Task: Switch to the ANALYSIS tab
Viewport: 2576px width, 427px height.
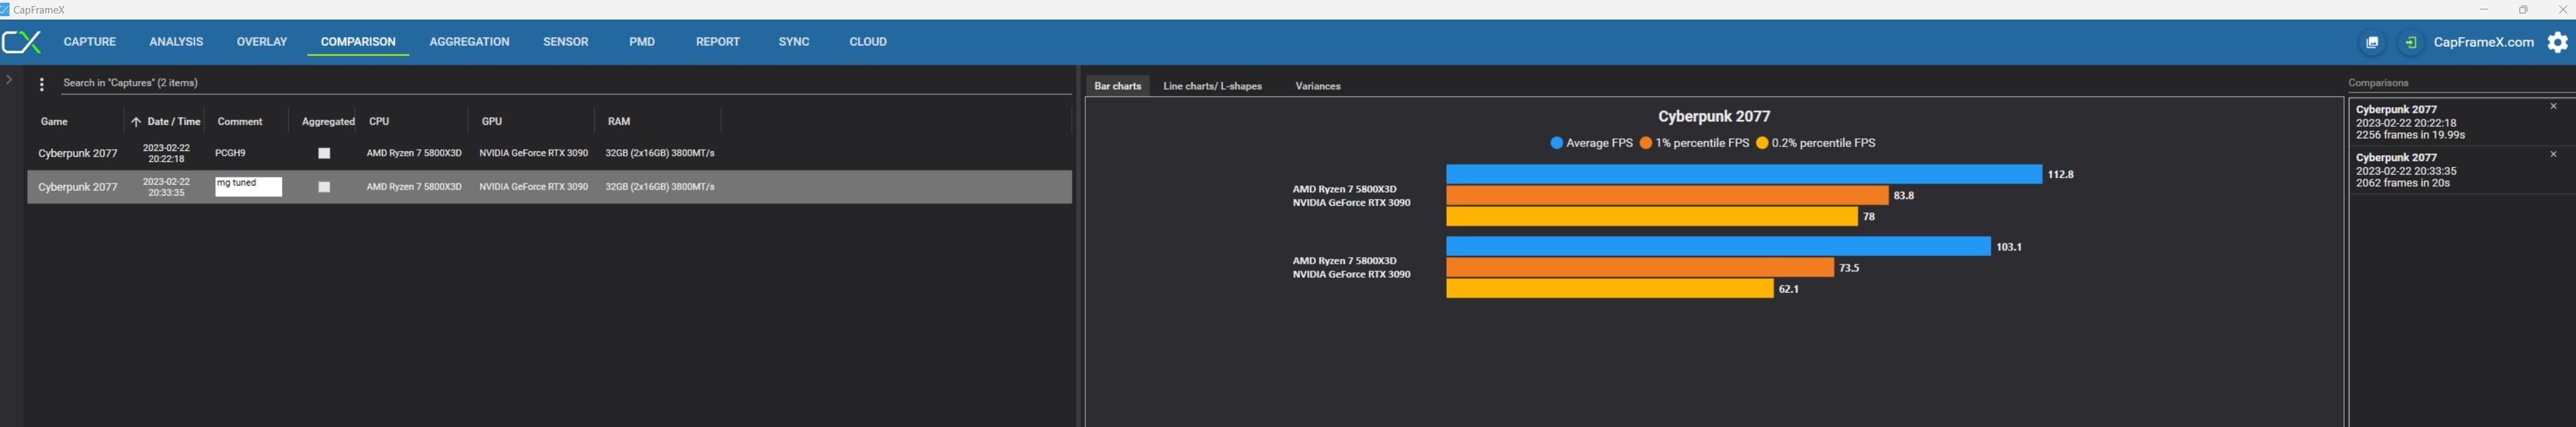Action: coord(176,42)
